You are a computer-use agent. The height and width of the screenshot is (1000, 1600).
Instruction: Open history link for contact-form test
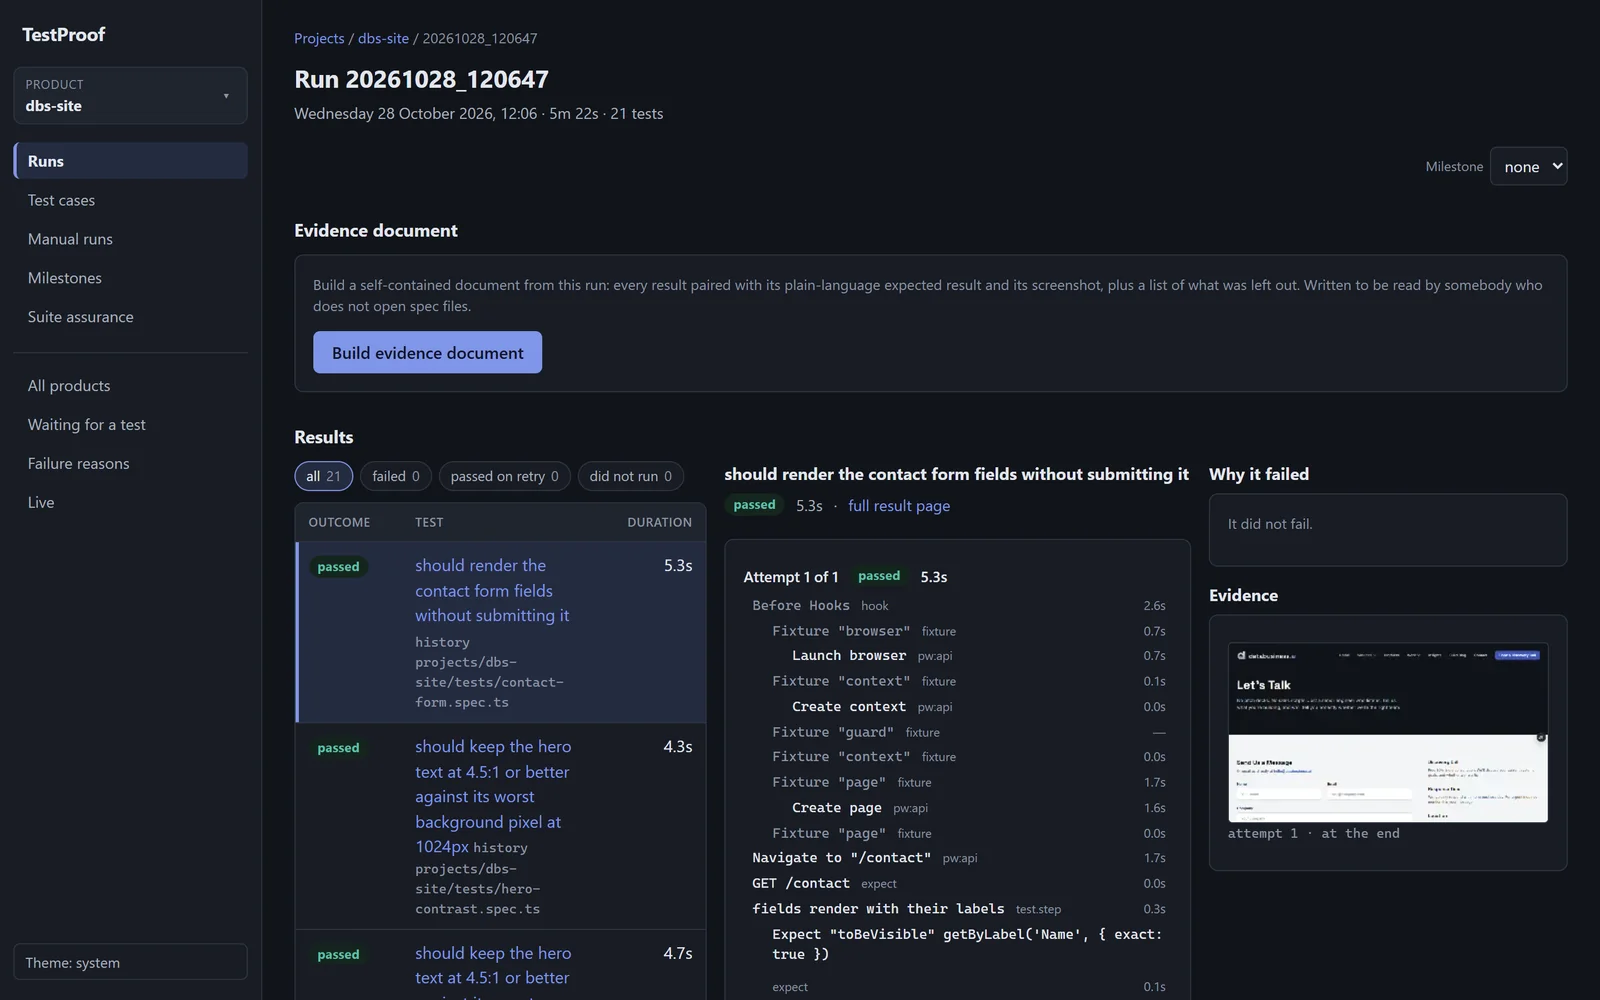pyautogui.click(x=442, y=642)
